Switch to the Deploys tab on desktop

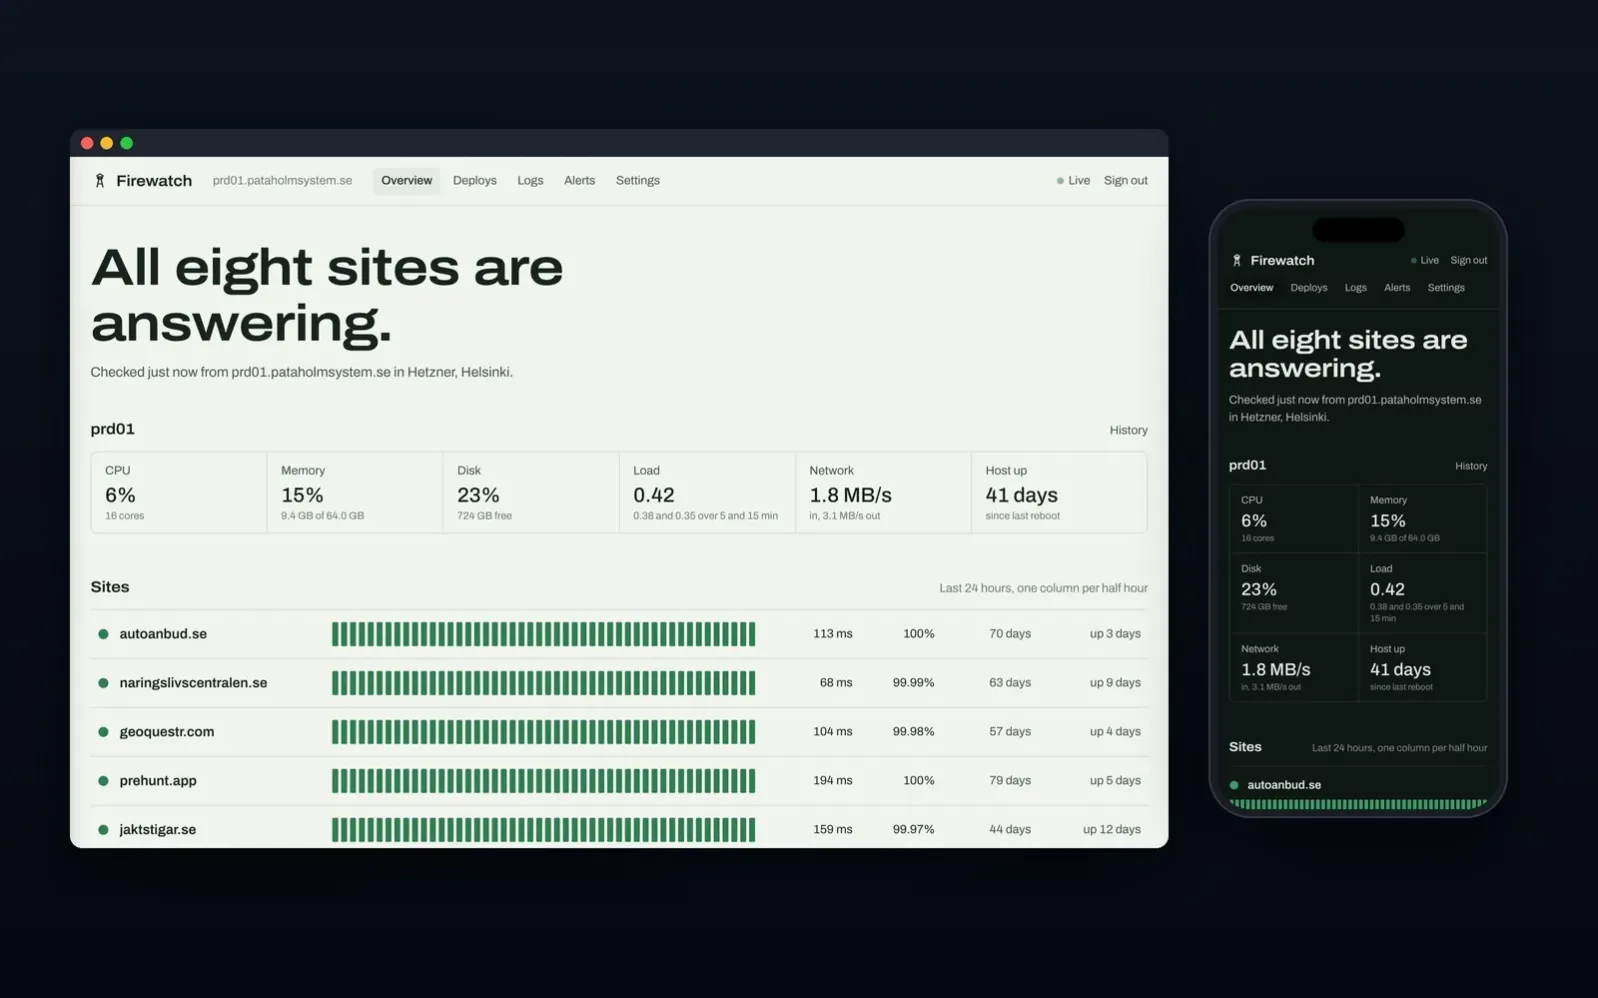pos(474,181)
